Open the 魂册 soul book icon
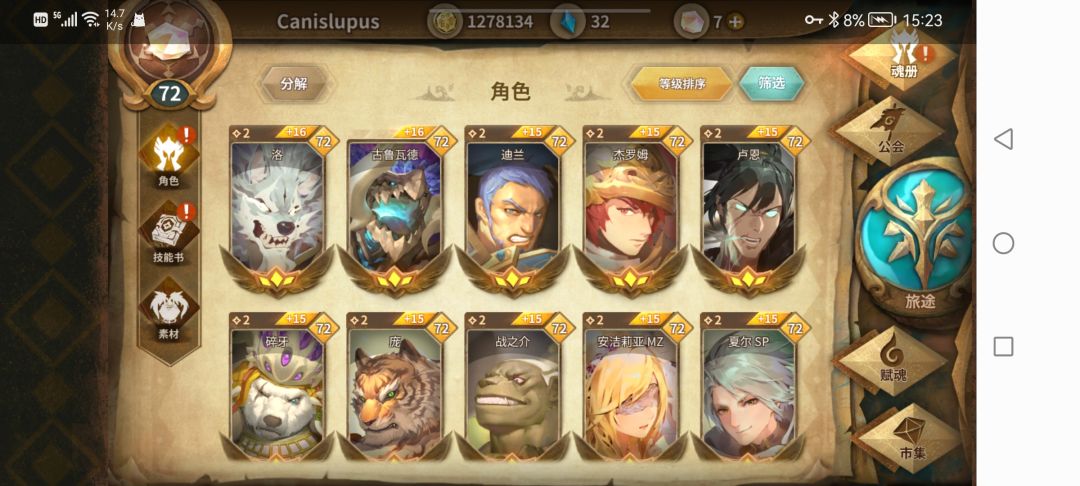This screenshot has height=486, width=1080. [x=903, y=57]
